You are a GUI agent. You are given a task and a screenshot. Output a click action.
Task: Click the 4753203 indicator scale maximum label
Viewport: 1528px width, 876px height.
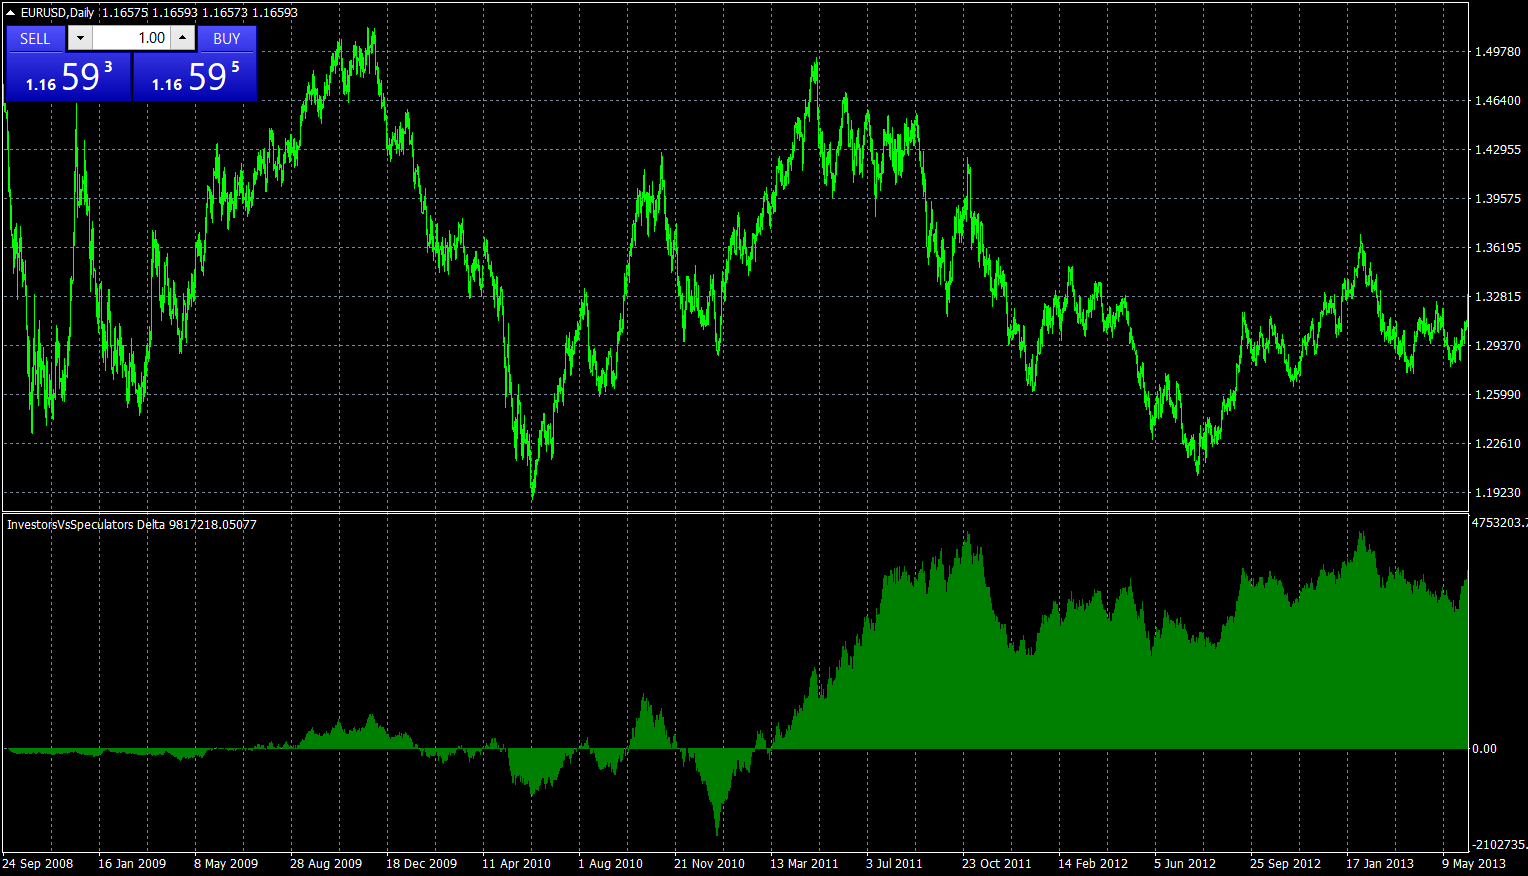(1499, 523)
